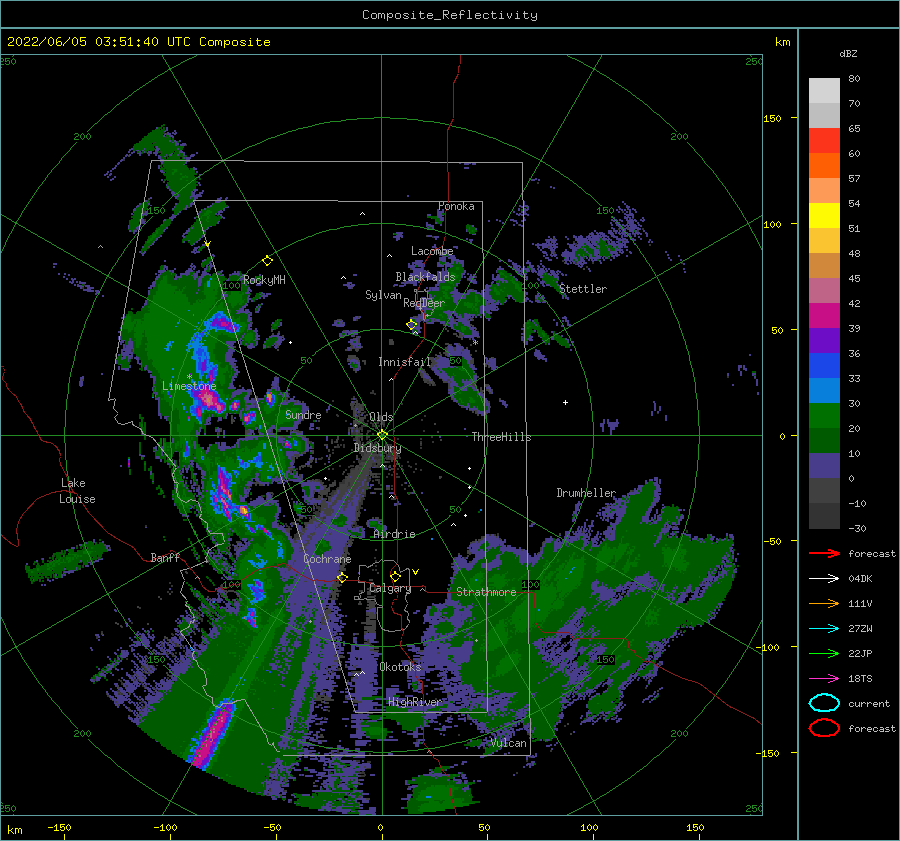Image resolution: width=900 pixels, height=841 pixels.
Task: Select the red 65 dBZ legend swatch
Action: click(824, 140)
